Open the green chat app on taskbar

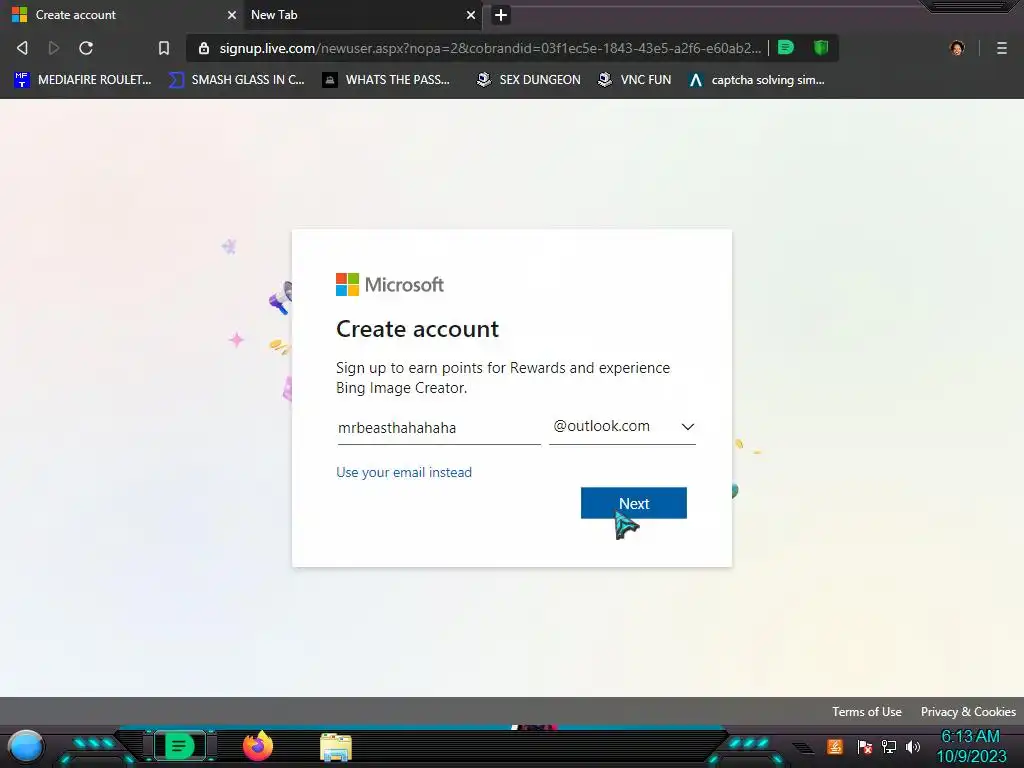click(x=179, y=746)
